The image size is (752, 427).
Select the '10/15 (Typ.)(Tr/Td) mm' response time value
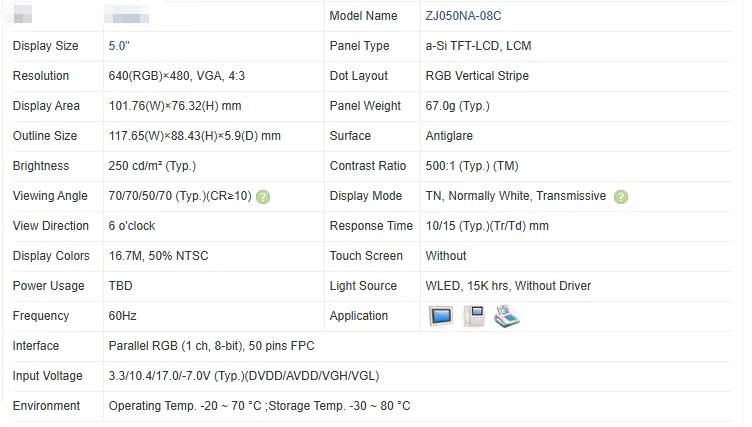487,225
